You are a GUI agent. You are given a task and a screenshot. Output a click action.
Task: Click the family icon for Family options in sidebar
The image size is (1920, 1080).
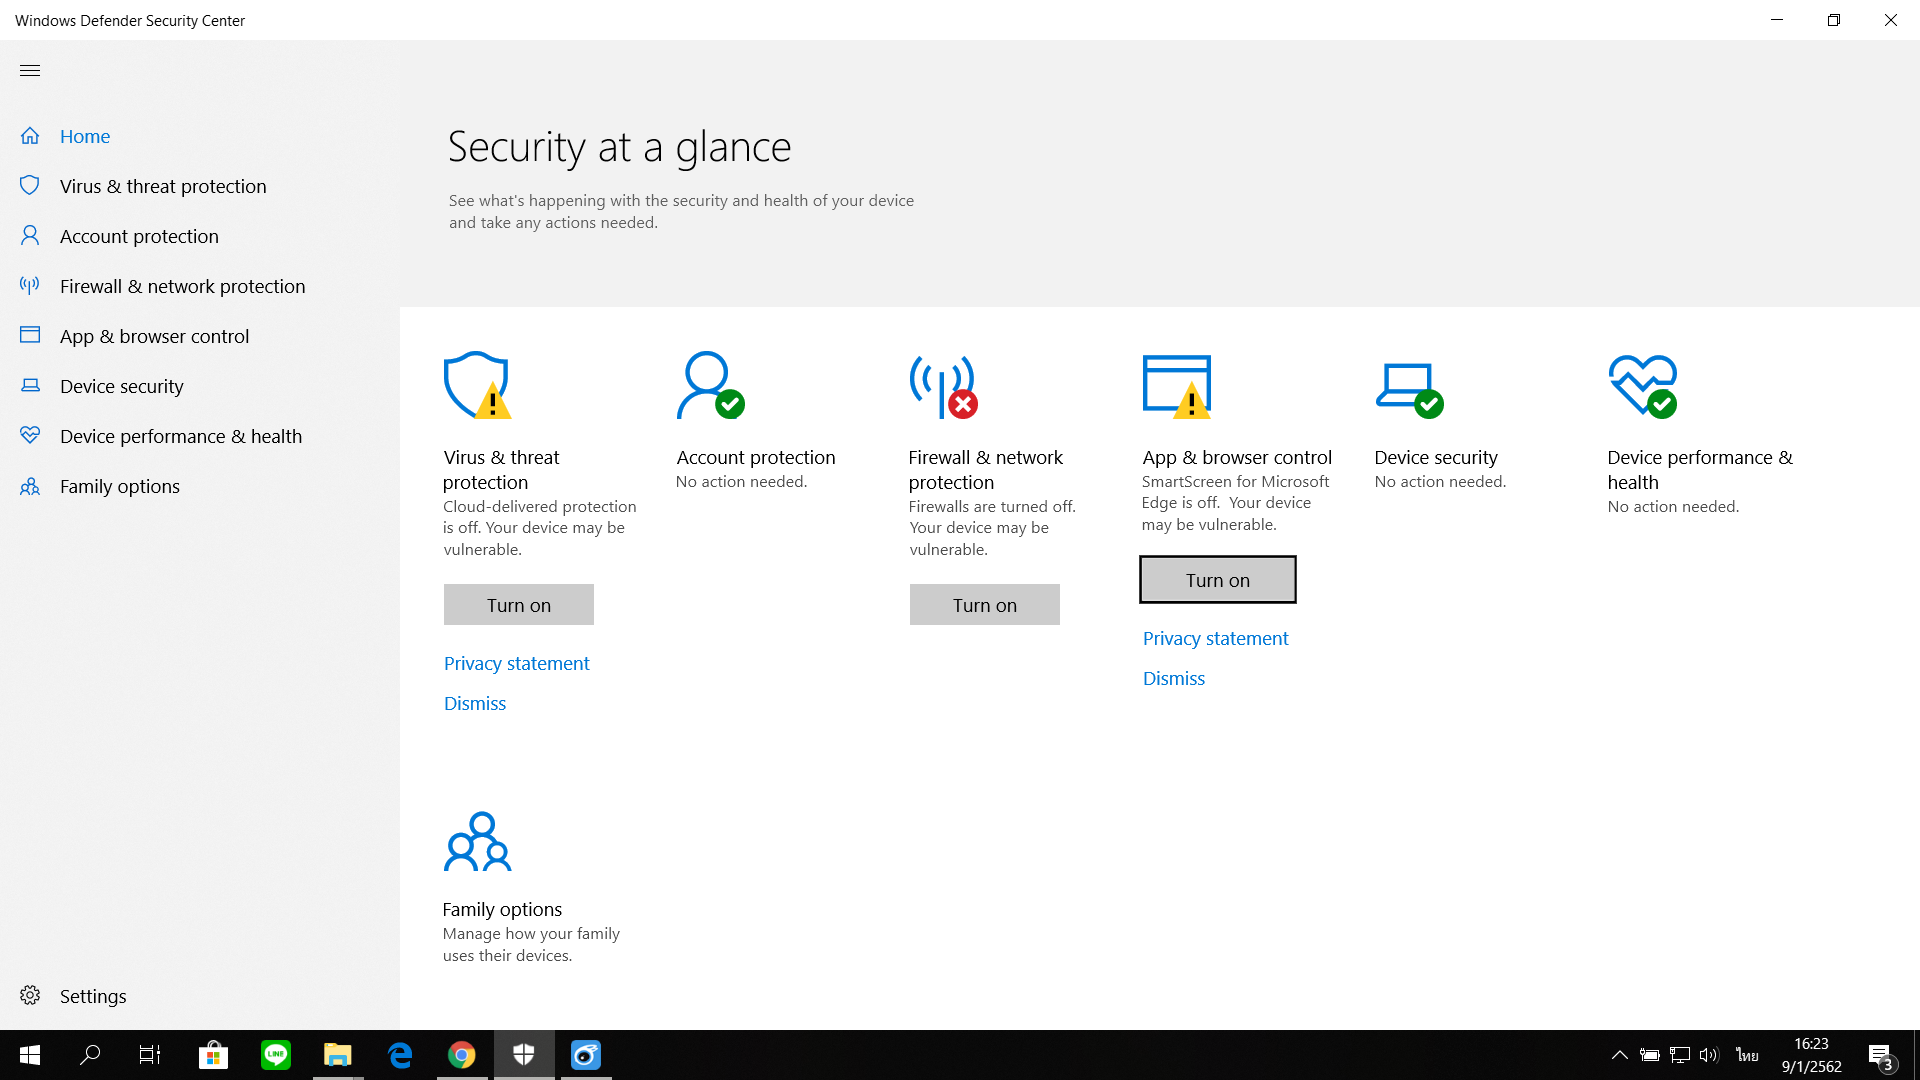pos(30,486)
